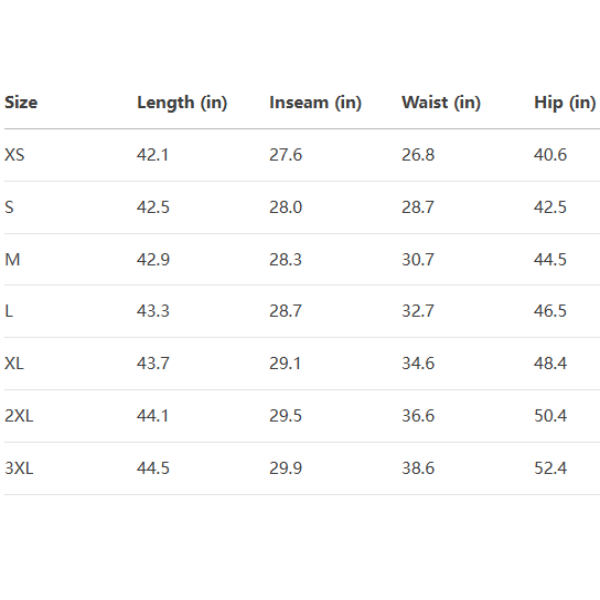The height and width of the screenshot is (600, 600).
Task: Click the Size column header
Action: click(x=21, y=102)
